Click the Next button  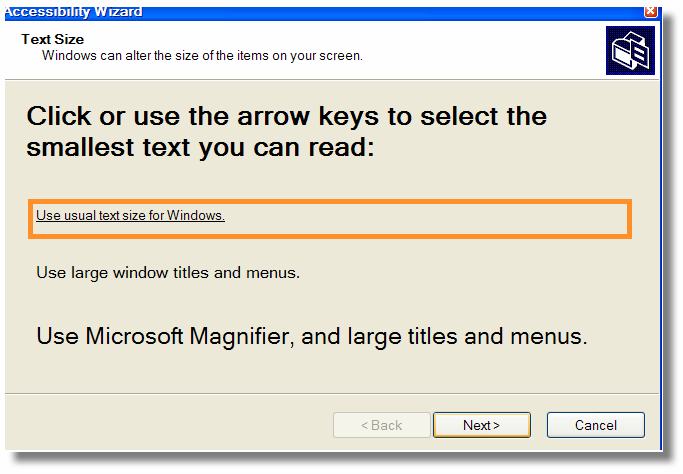pos(481,425)
